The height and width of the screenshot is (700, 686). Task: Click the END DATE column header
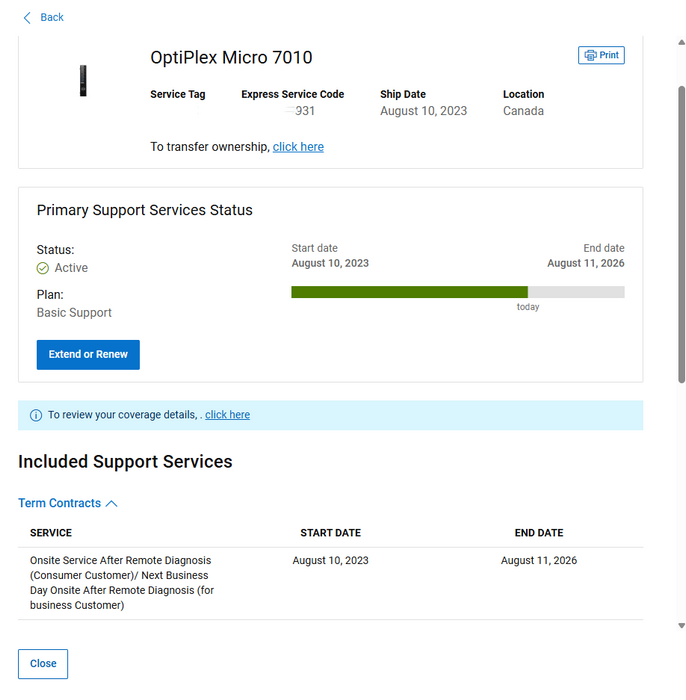(538, 533)
